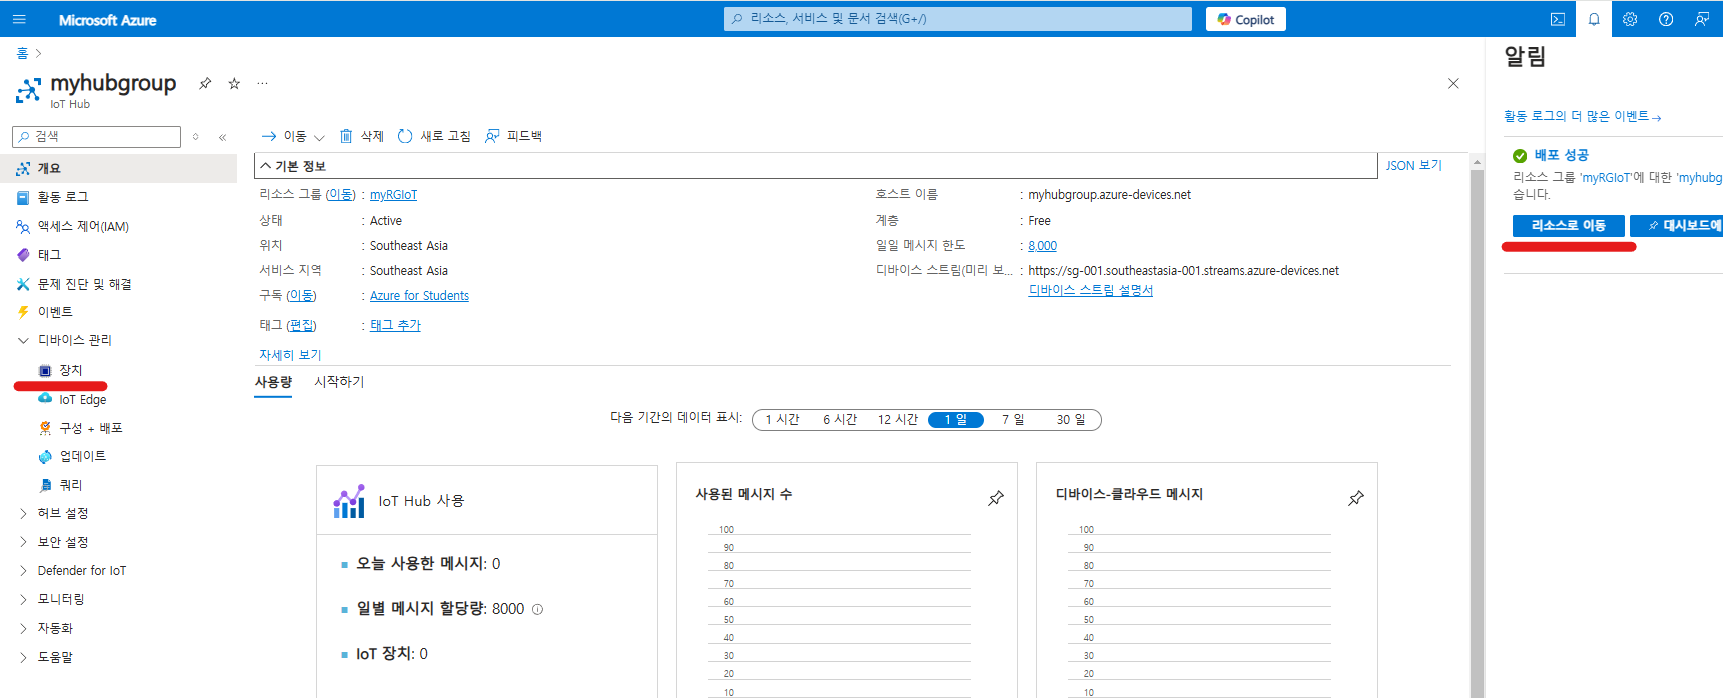Click the 8,000 daily message limit link
Screen dimensions: 1723x698
pos(1042,246)
